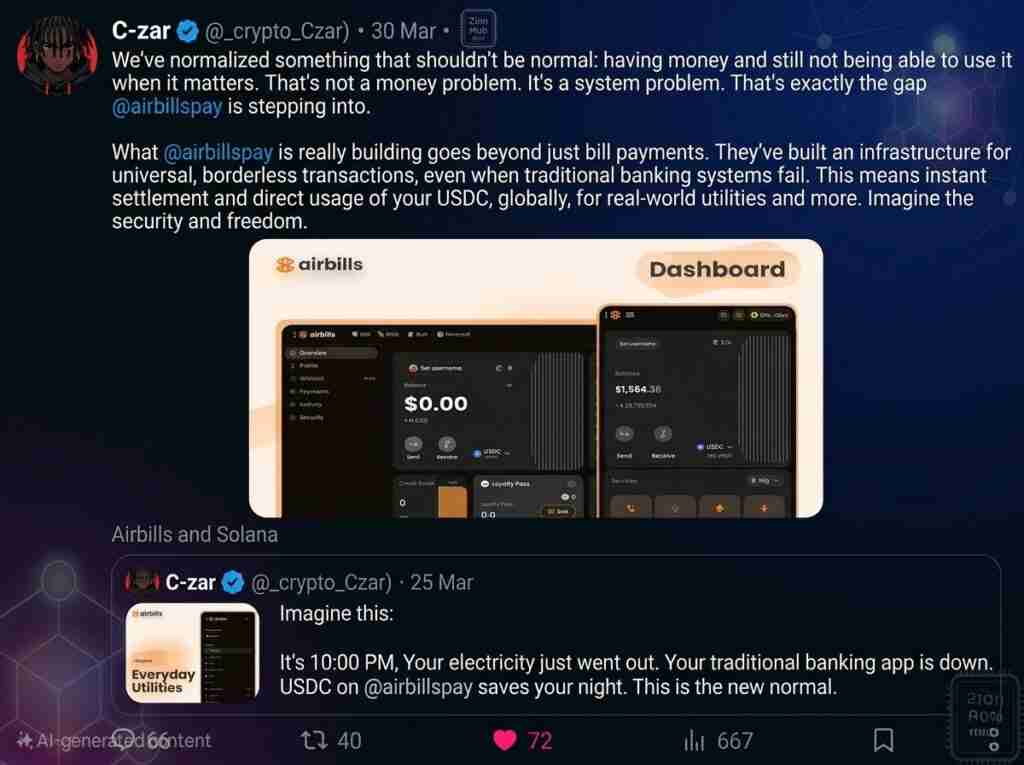Click the reply comment icon showing 66

123,740
